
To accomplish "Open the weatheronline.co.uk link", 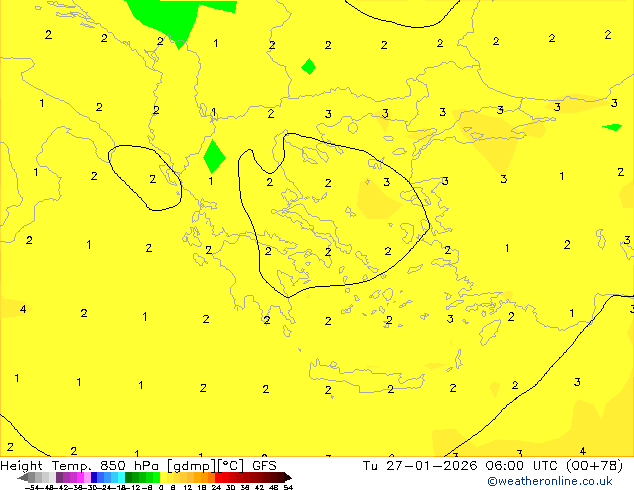I will click(550, 481).
